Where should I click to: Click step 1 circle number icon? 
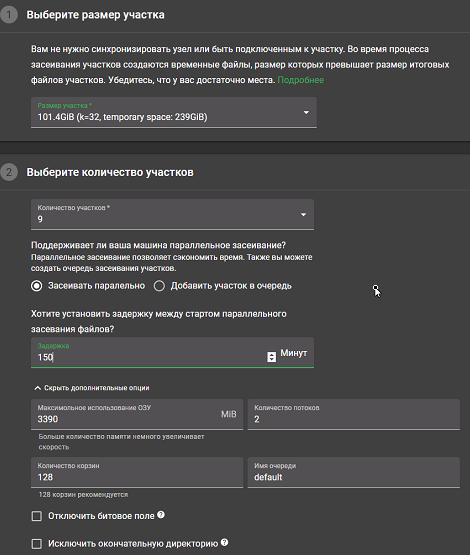click(9, 15)
